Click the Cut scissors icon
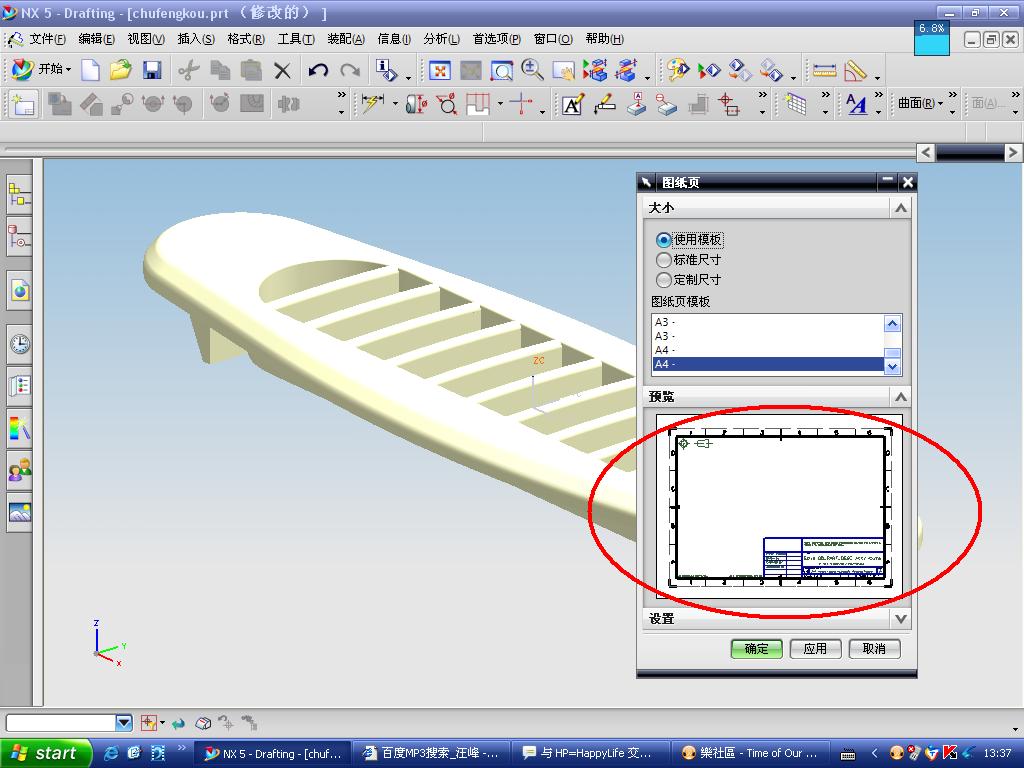Viewport: 1024px width, 768px height. coord(188,70)
